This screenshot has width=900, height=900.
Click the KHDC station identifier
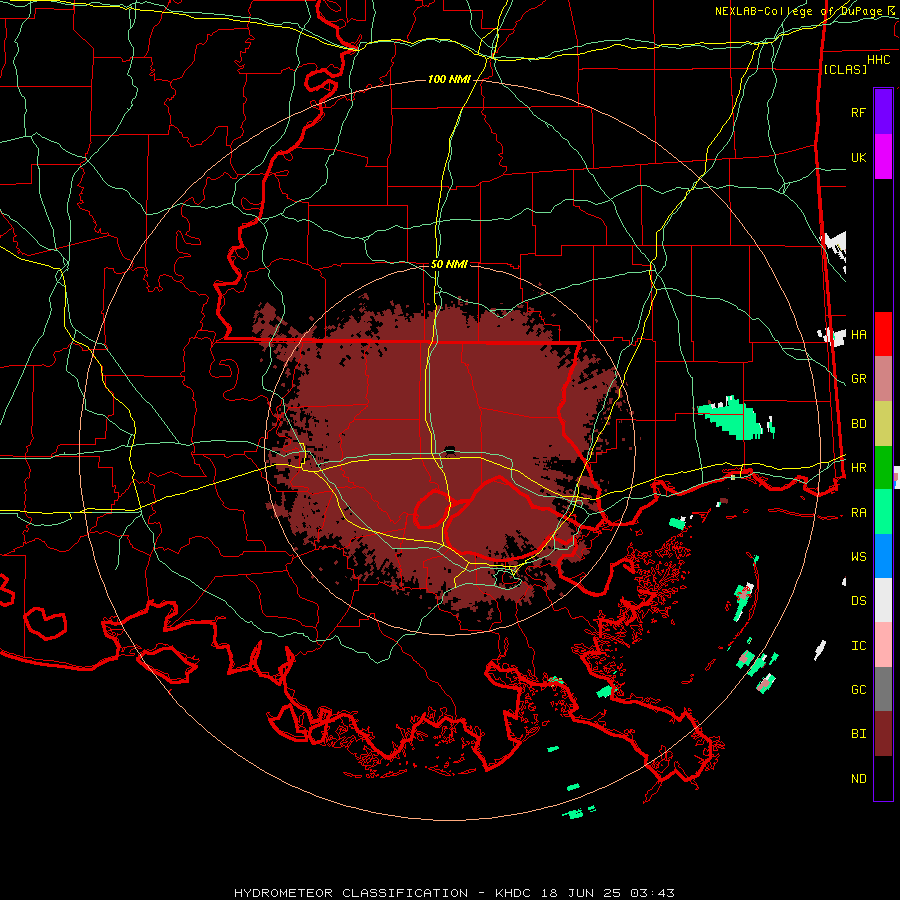coord(515,893)
